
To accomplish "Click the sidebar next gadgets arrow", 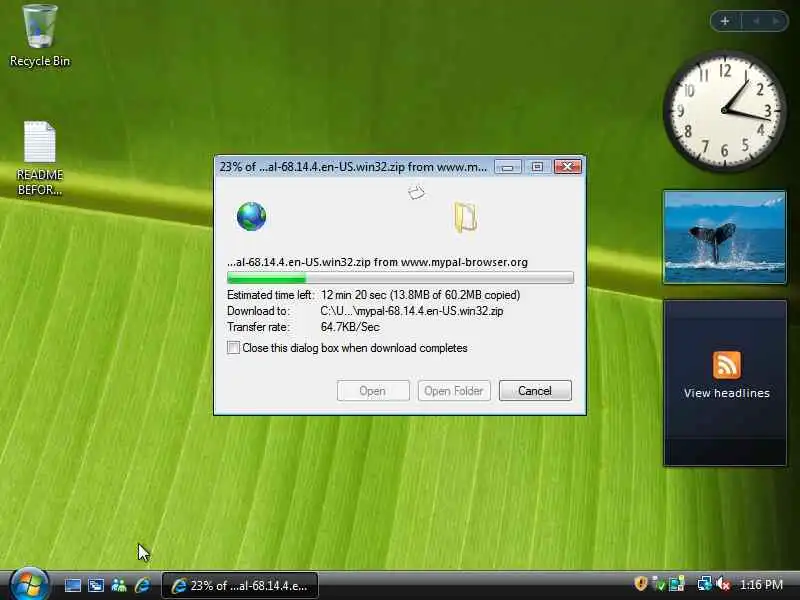I will (776, 21).
